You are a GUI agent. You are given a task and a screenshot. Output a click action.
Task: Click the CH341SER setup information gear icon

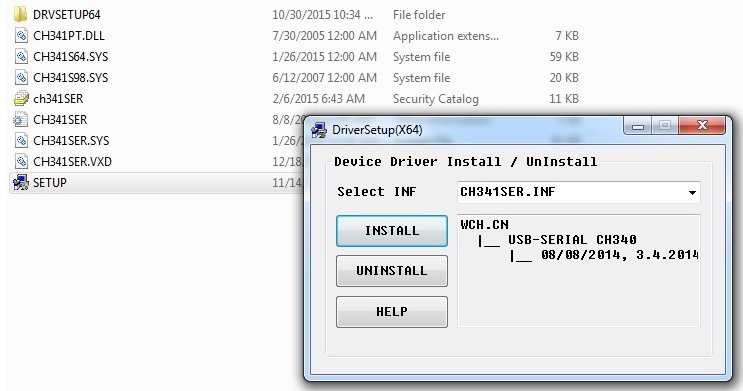pyautogui.click(x=21, y=119)
